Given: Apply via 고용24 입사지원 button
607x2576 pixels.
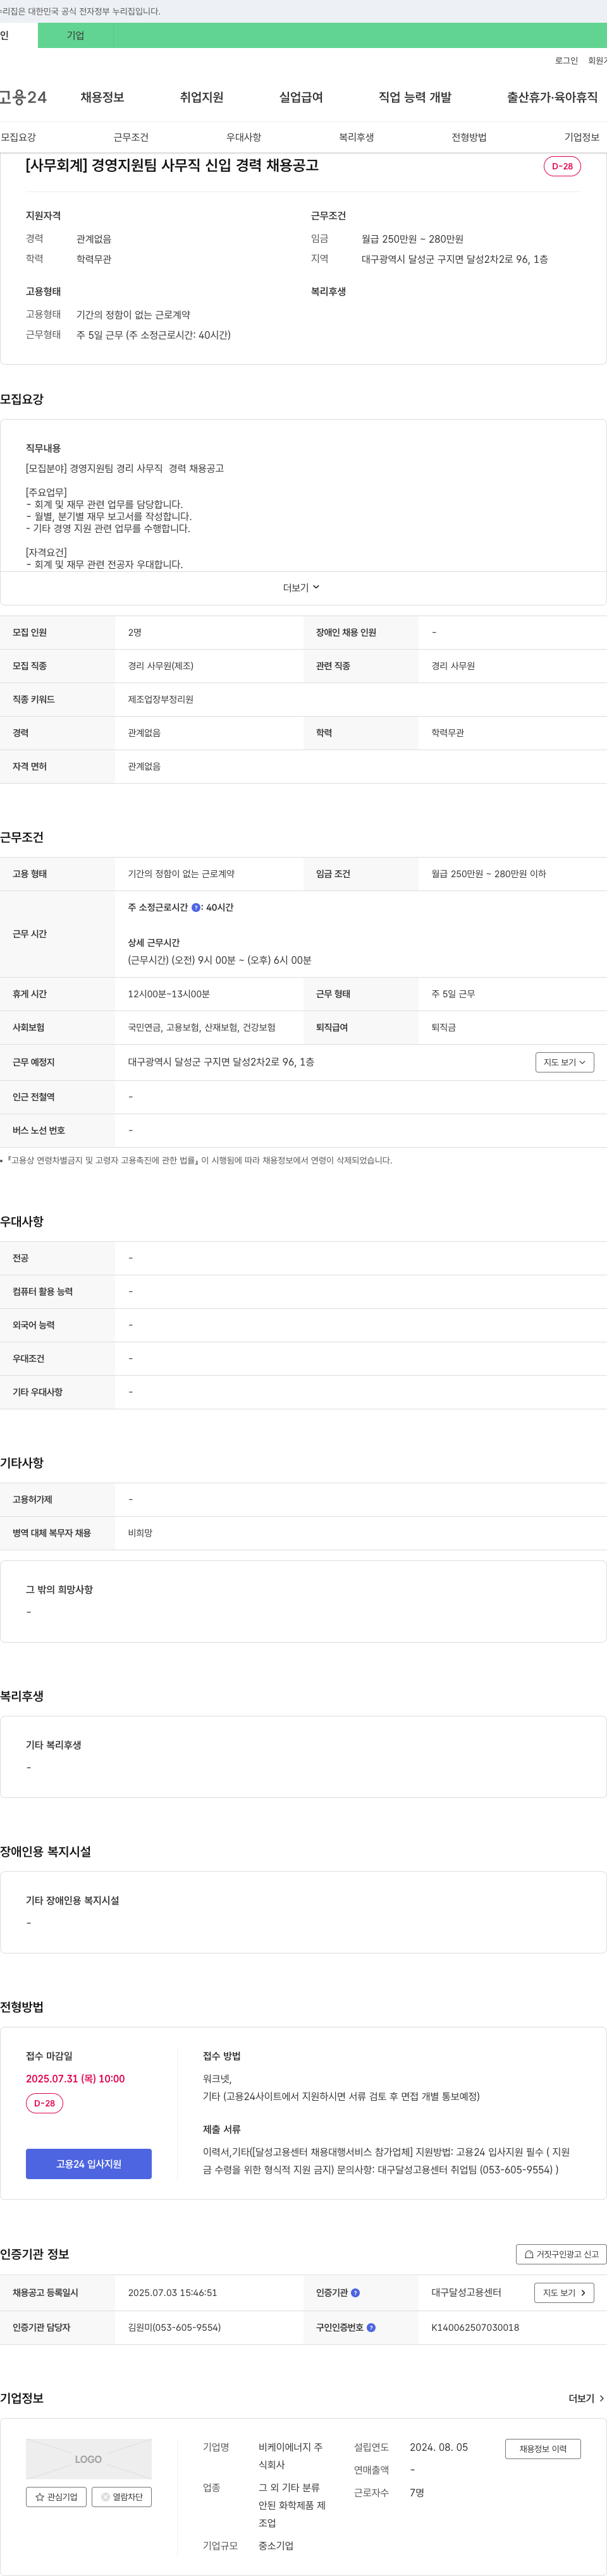Looking at the screenshot, I should click(x=89, y=2163).
